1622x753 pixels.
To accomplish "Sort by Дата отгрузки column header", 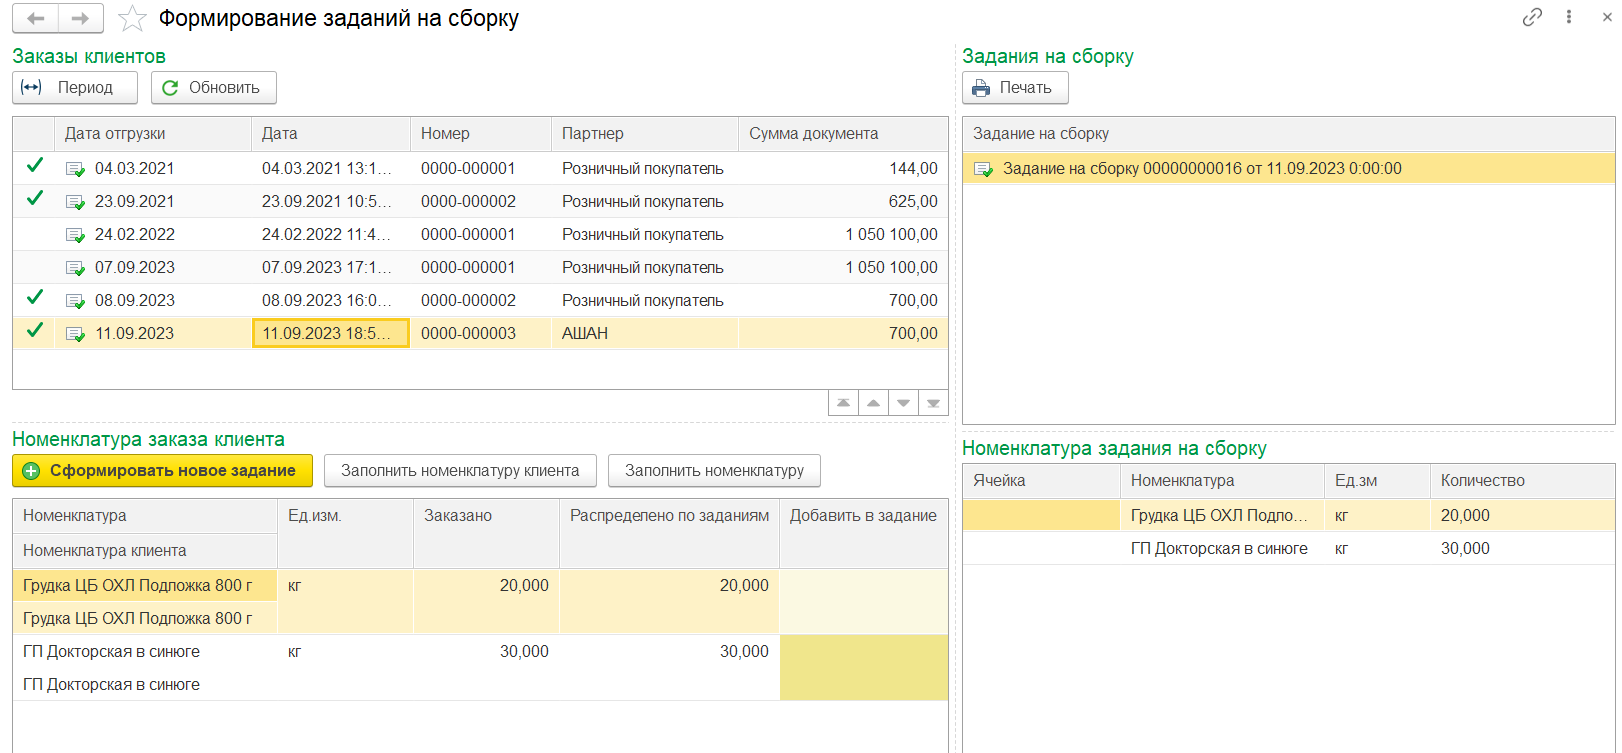I will pos(153,134).
